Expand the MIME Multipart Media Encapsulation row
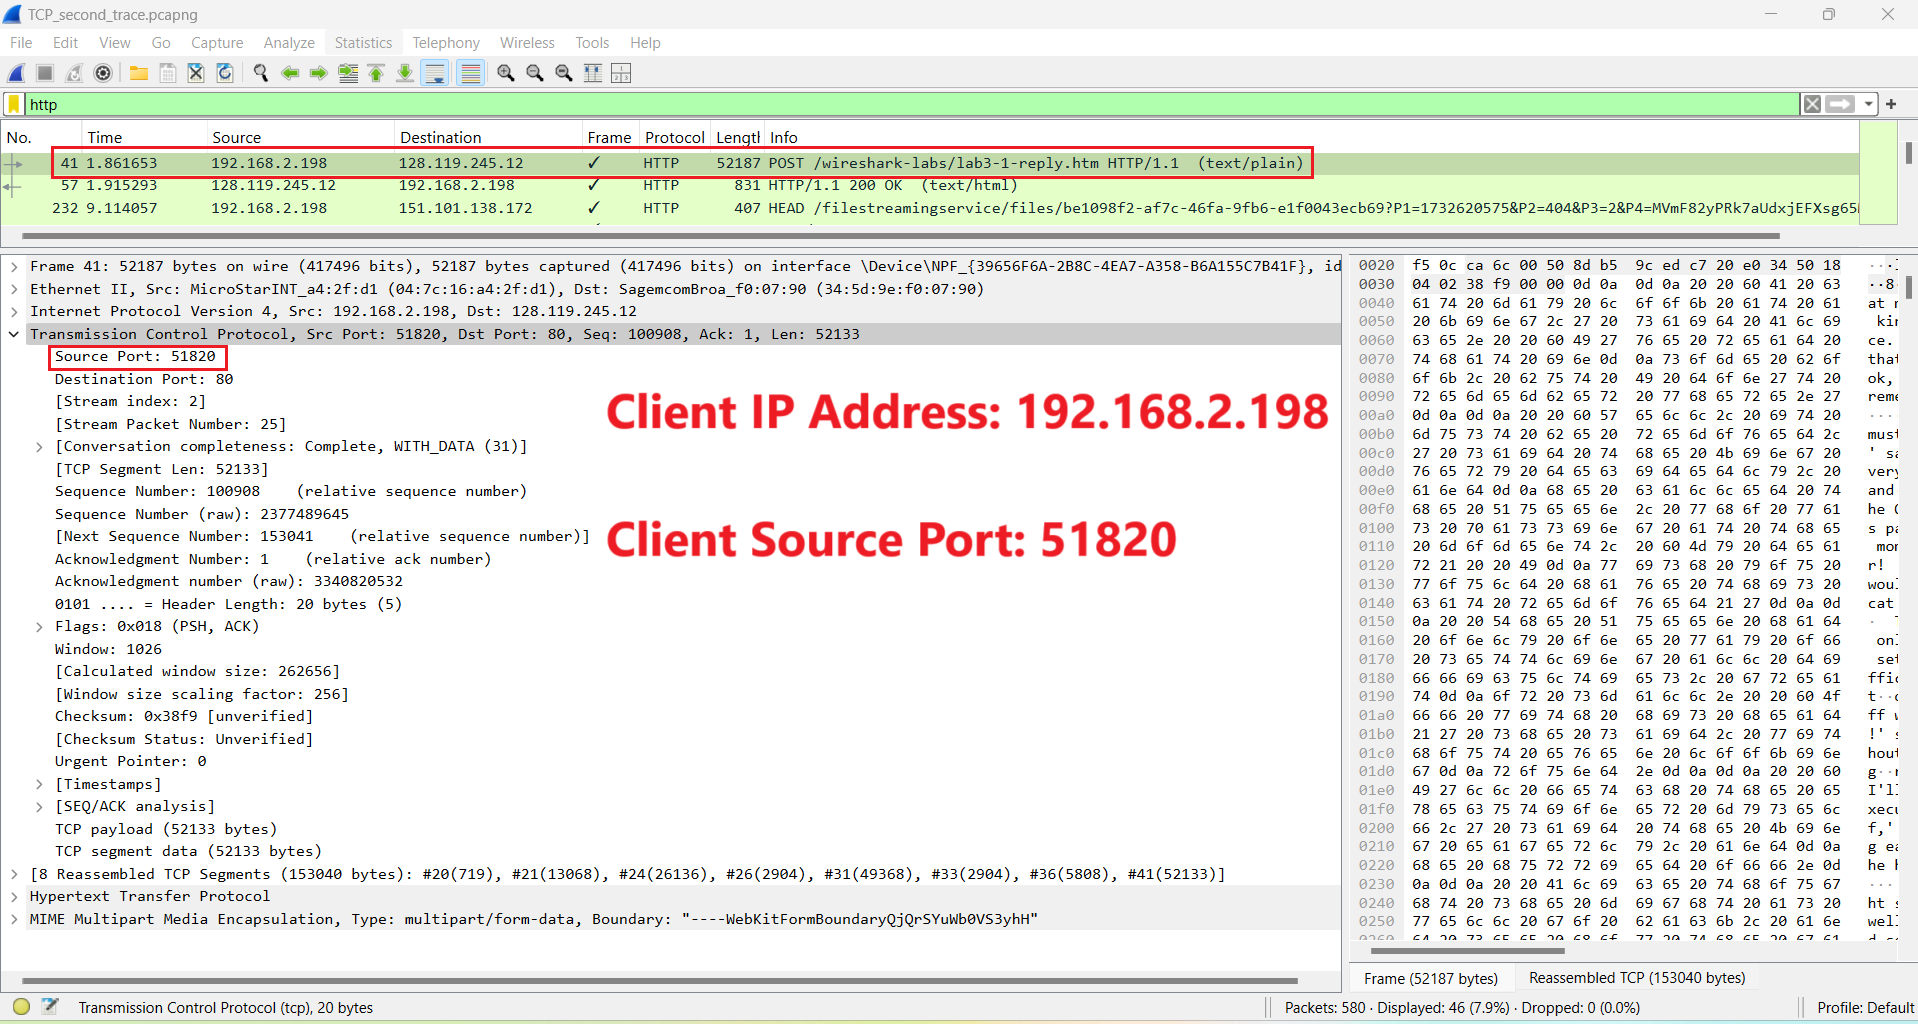This screenshot has width=1918, height=1024. tap(14, 919)
